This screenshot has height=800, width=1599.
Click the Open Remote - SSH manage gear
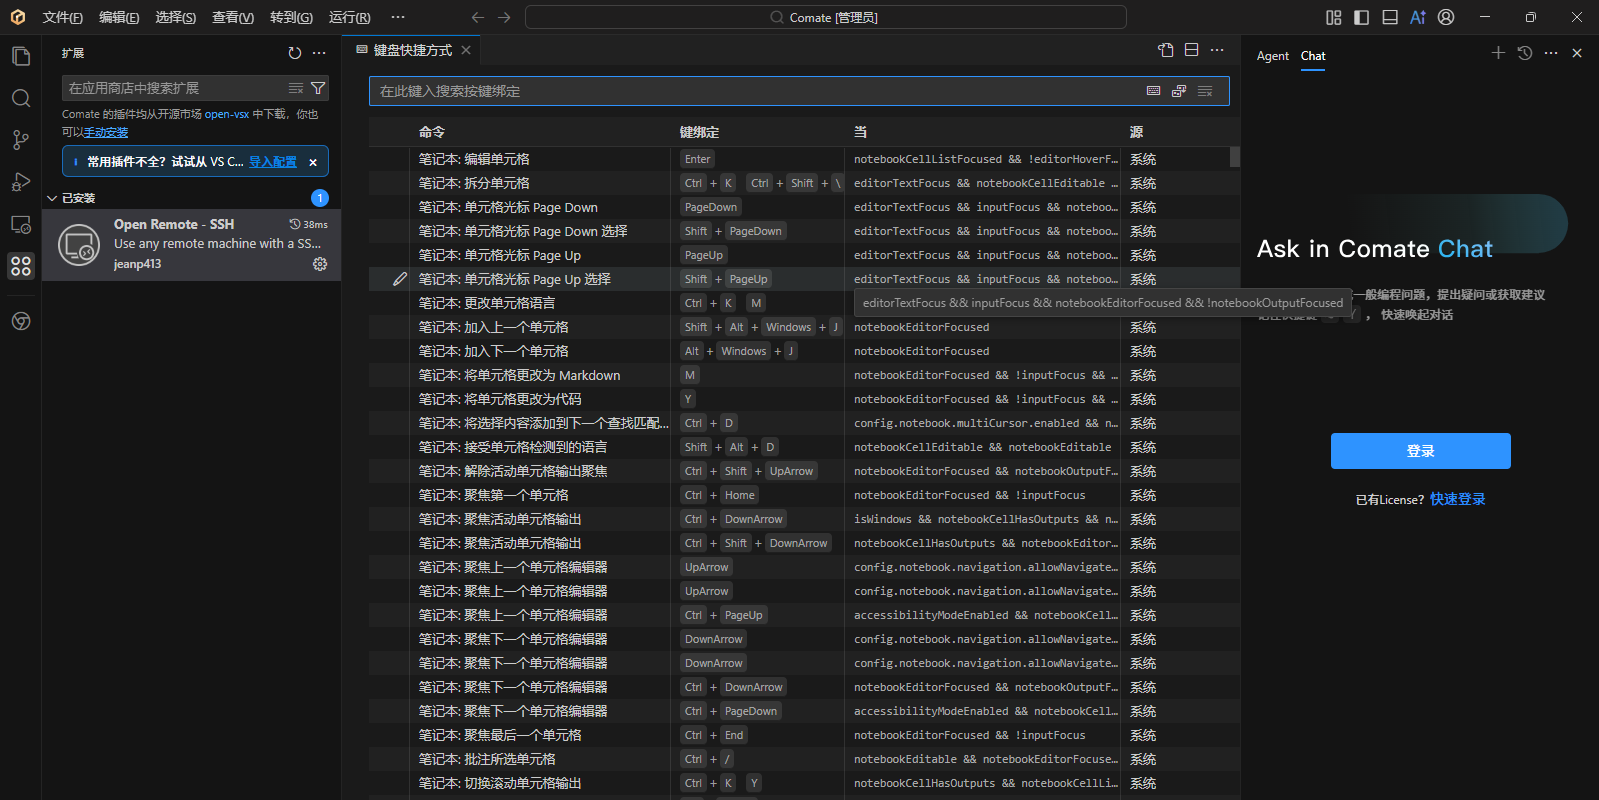320,264
